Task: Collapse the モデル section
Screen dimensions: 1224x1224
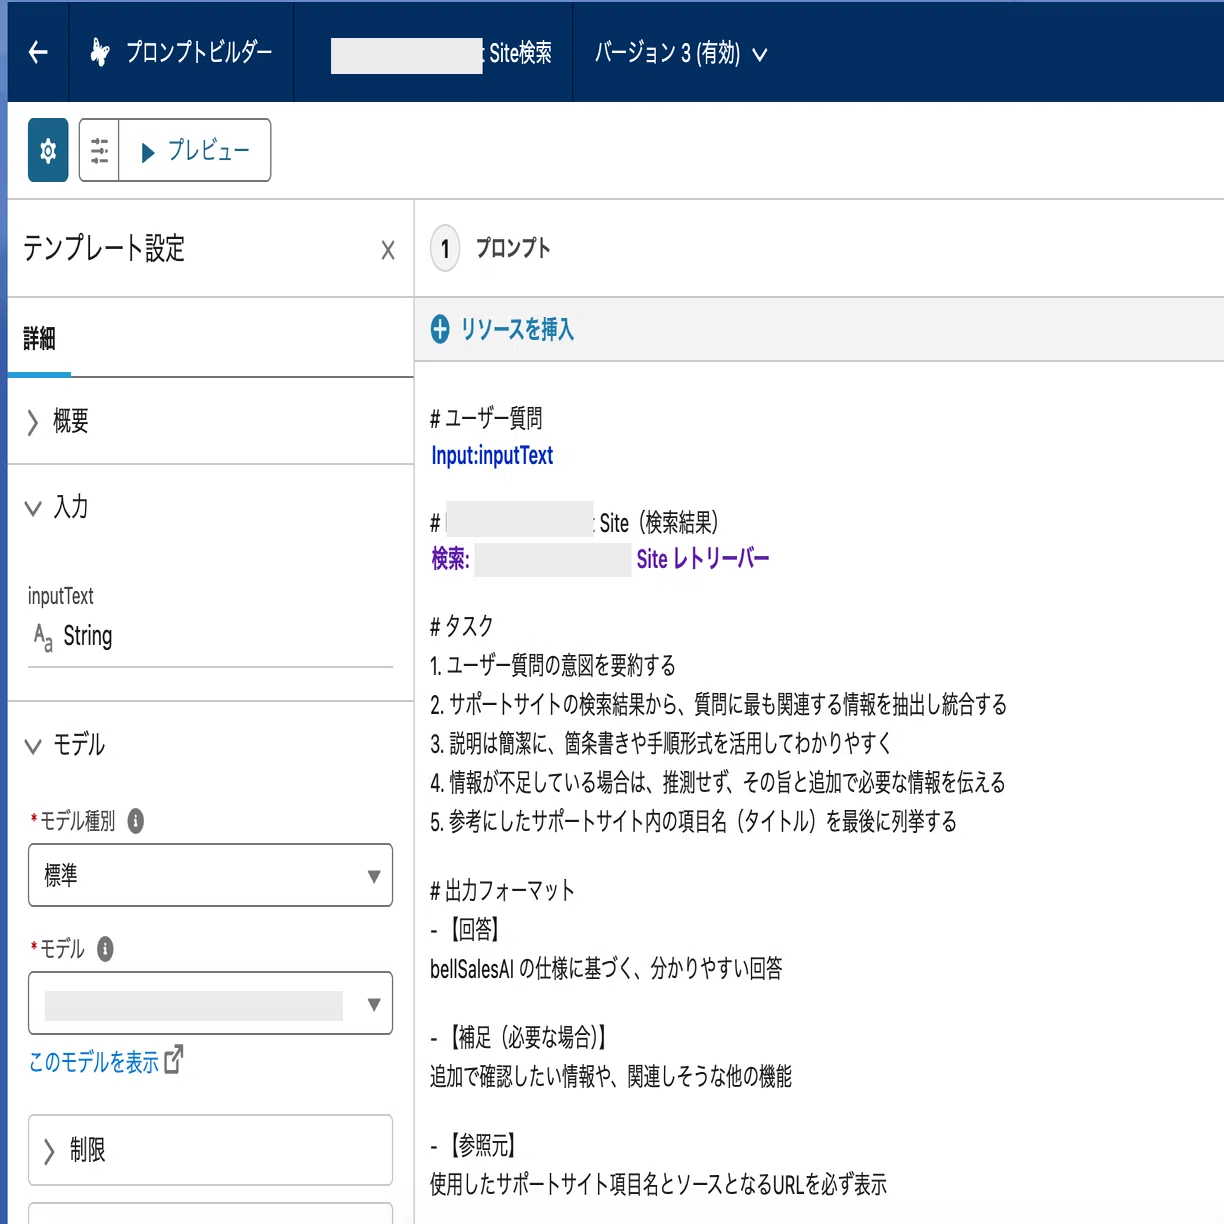Action: point(33,745)
